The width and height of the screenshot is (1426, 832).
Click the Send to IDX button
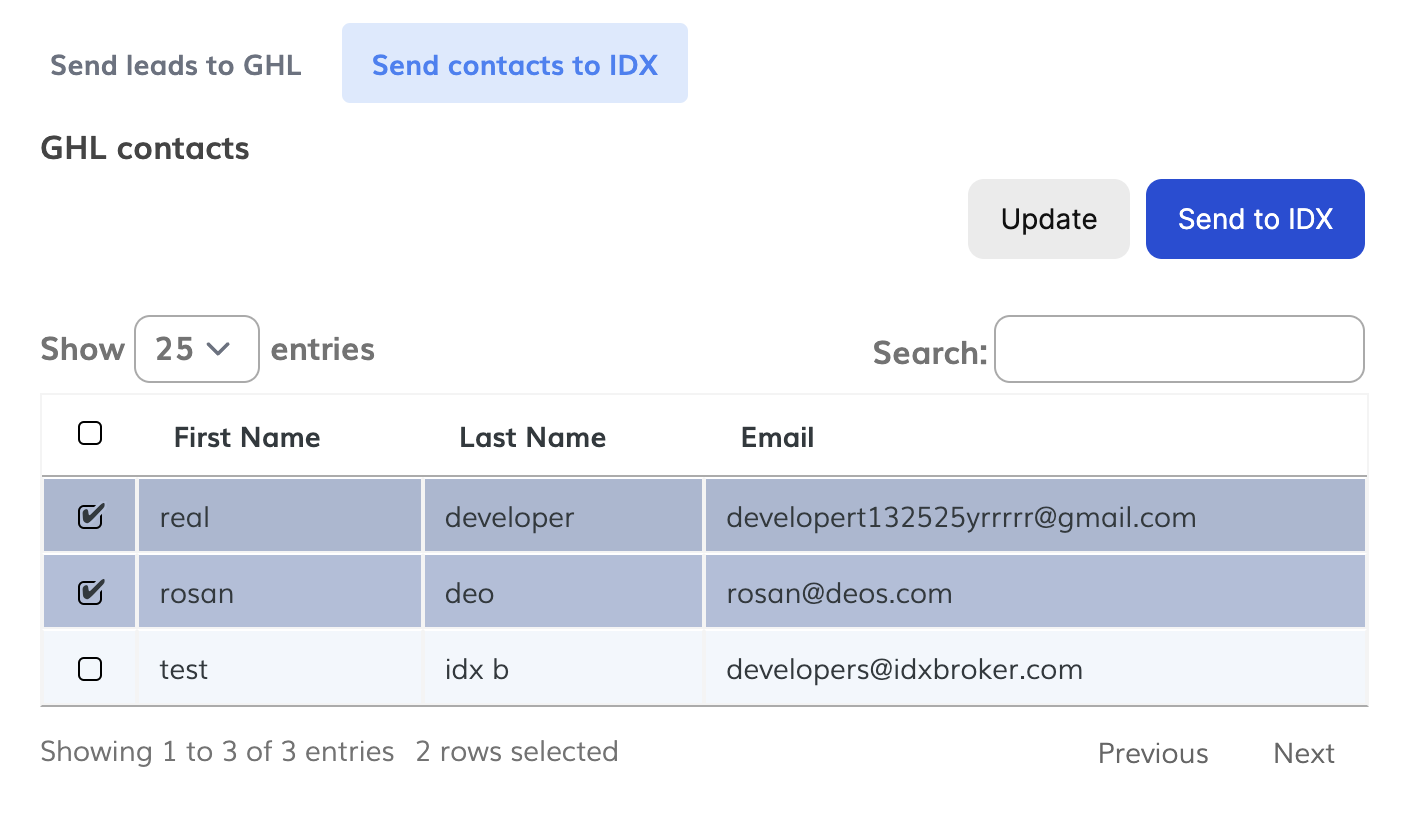coord(1254,219)
